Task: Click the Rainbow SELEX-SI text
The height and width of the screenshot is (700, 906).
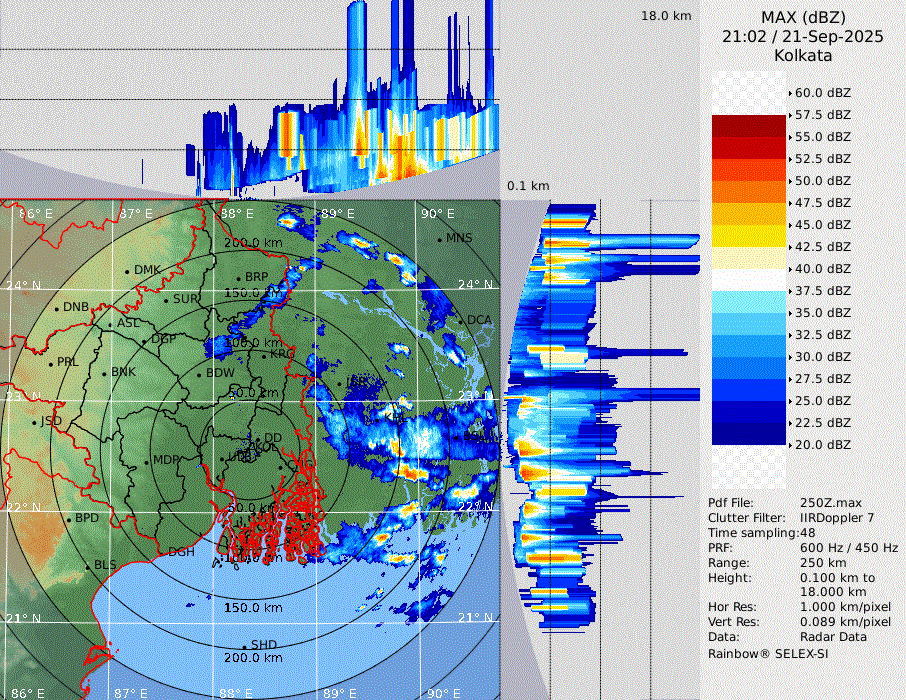Action: pos(768,653)
